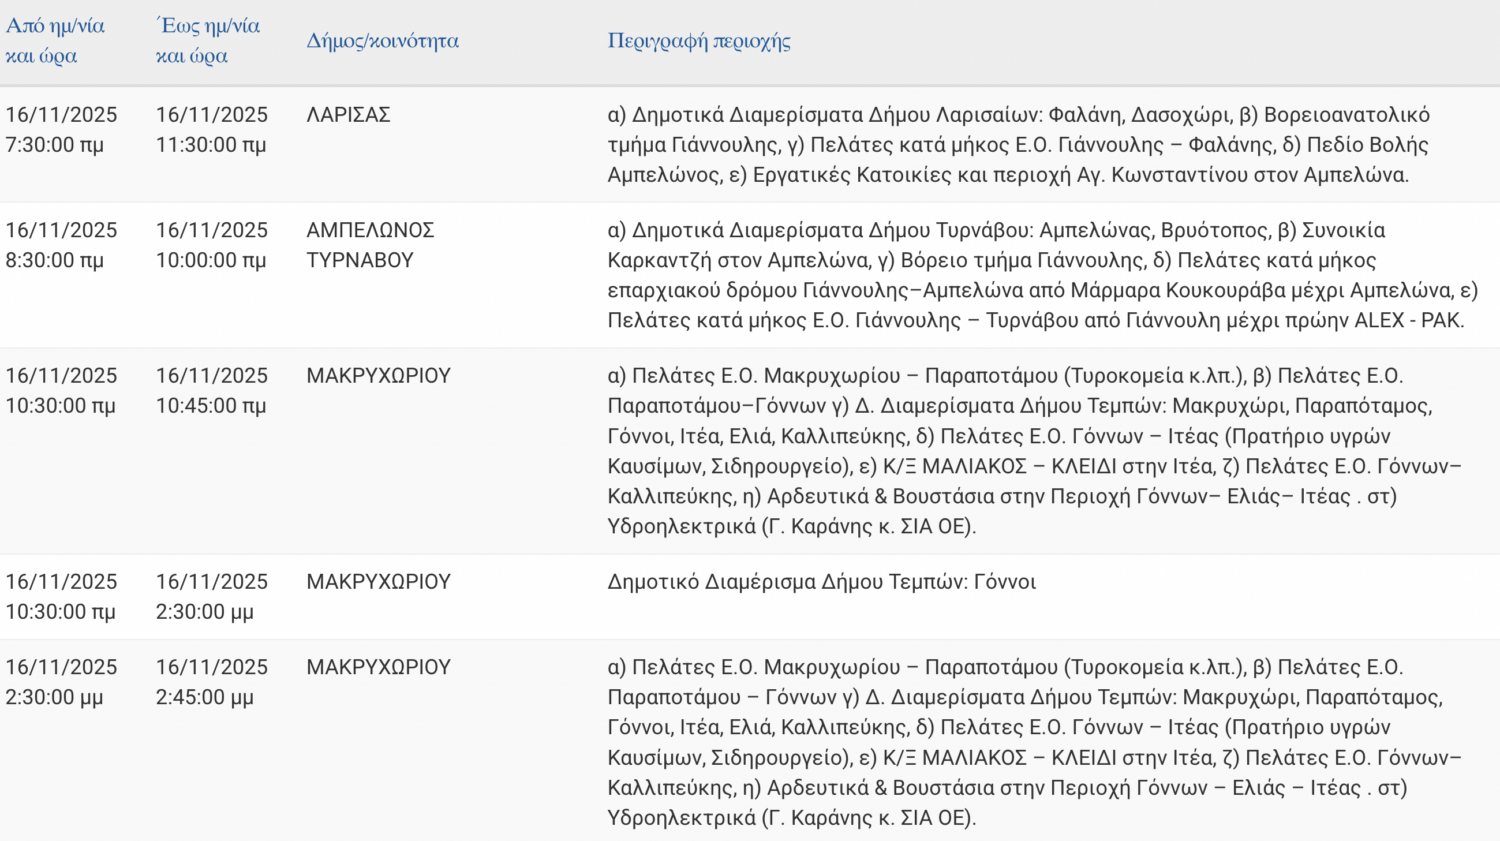The height and width of the screenshot is (841, 1500).
Task: Click the 8:30:00 πμ start time cell
Action: pos(55,260)
